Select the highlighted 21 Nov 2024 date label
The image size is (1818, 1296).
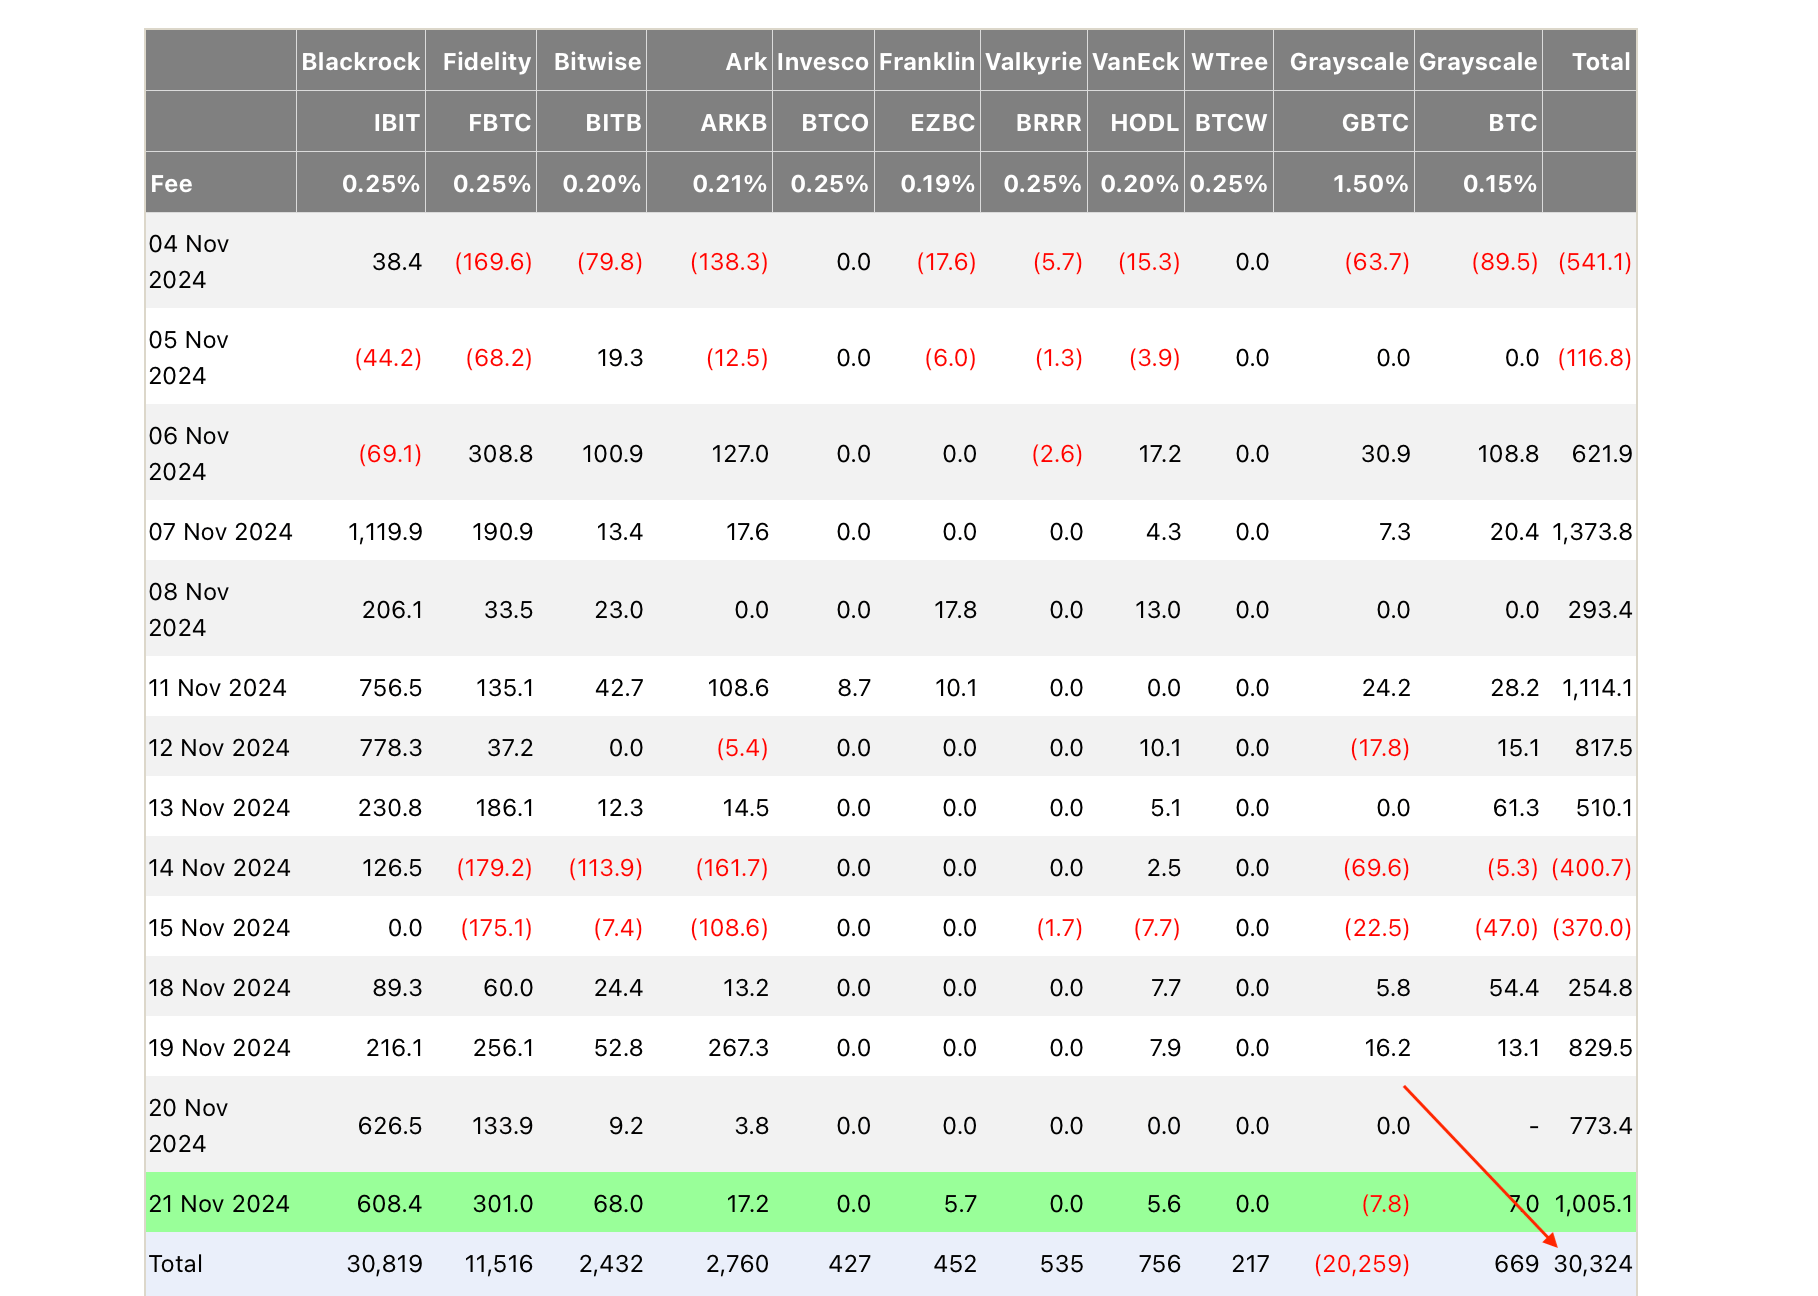coord(219,1204)
